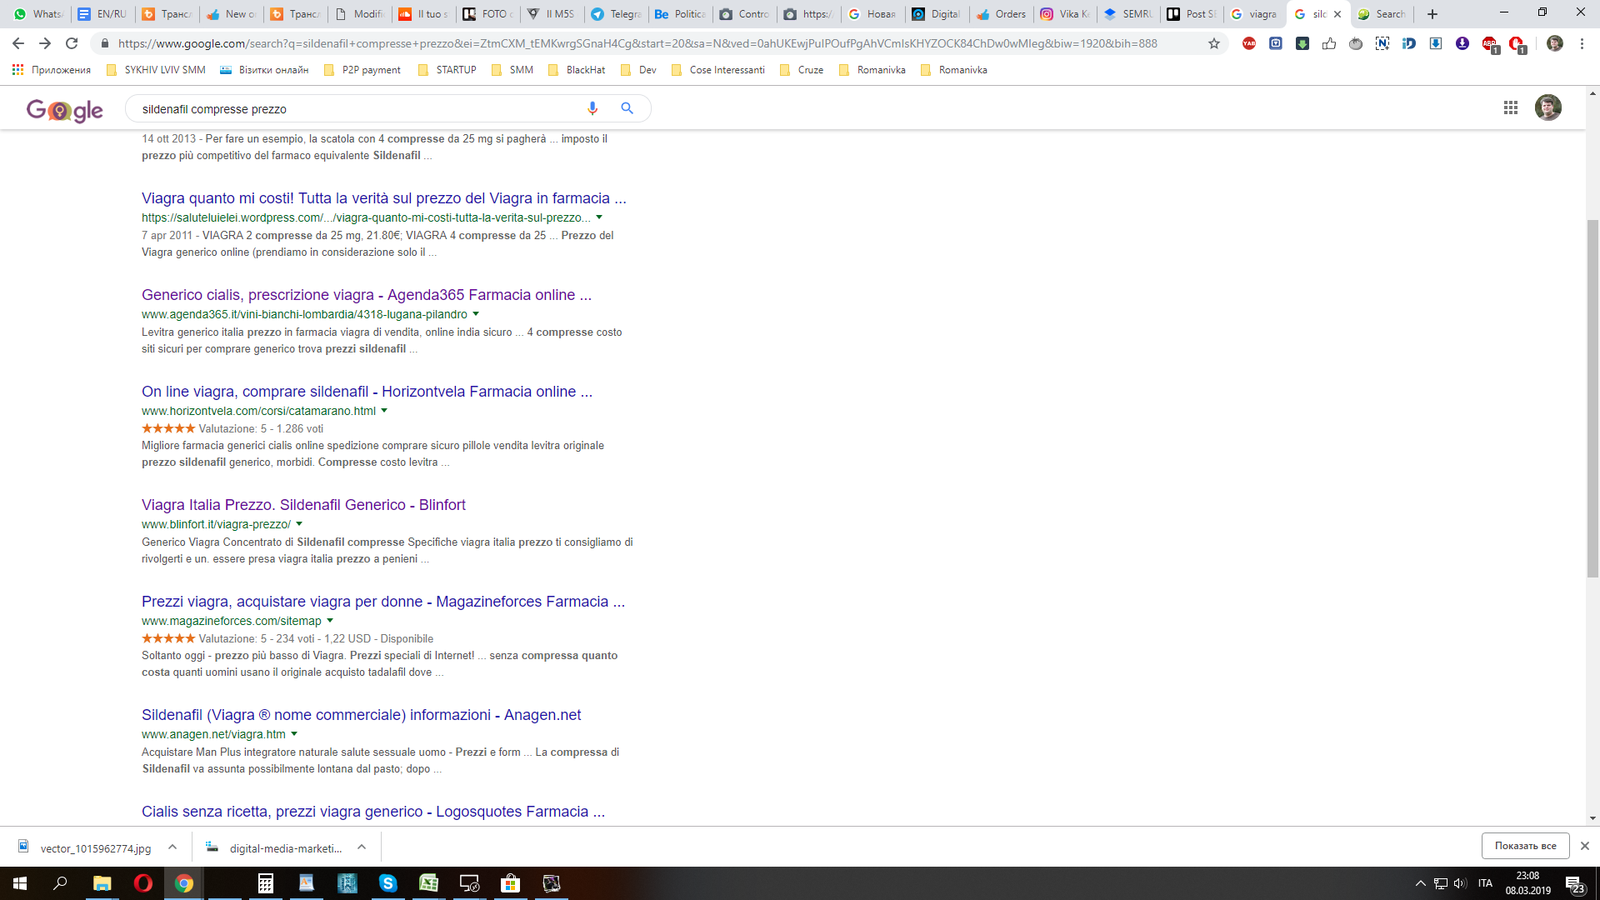Click the page vertical scrollbar thumb

[x=1592, y=398]
